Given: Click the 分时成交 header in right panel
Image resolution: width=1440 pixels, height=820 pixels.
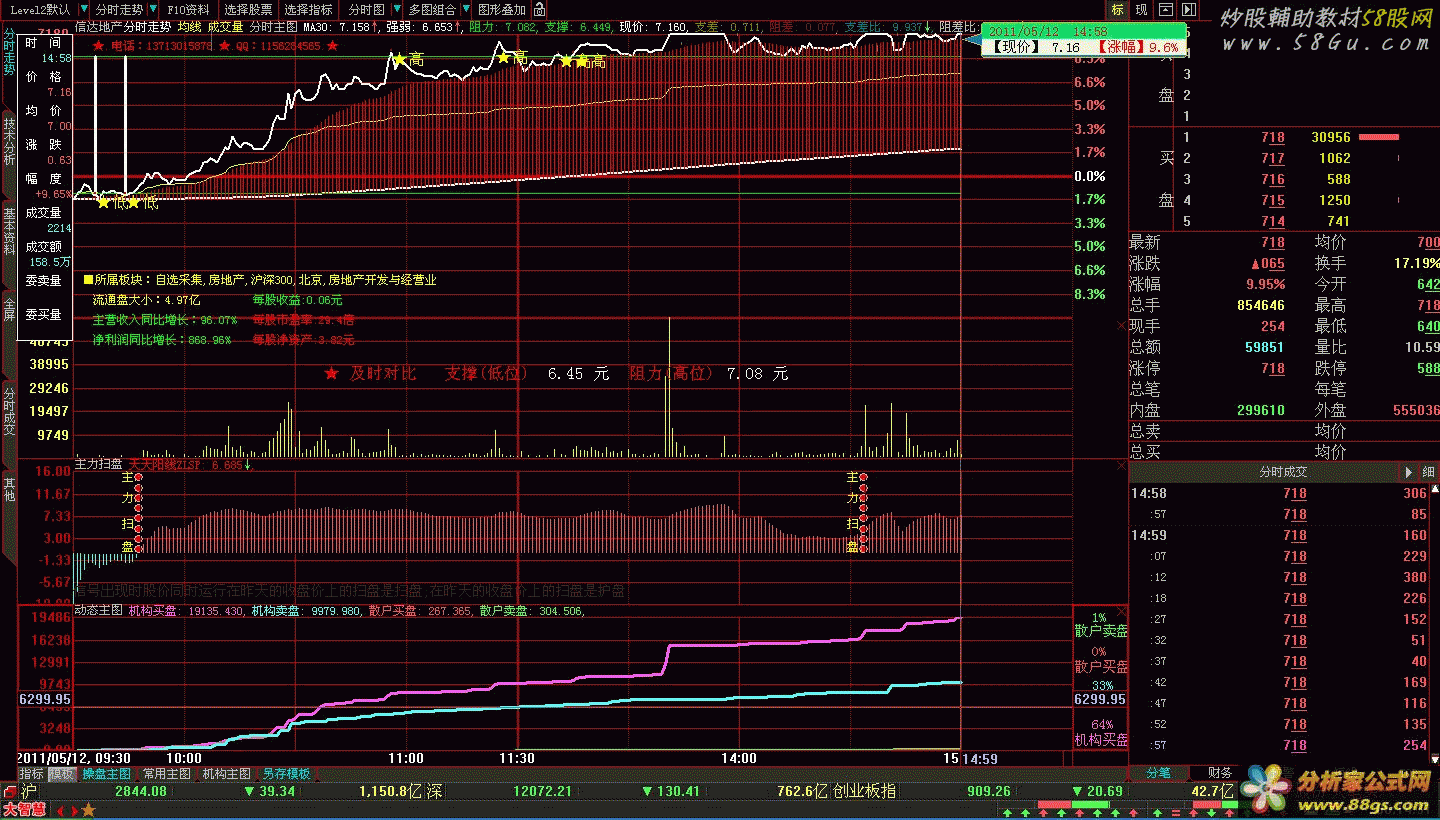Looking at the screenshot, I should point(1283,471).
